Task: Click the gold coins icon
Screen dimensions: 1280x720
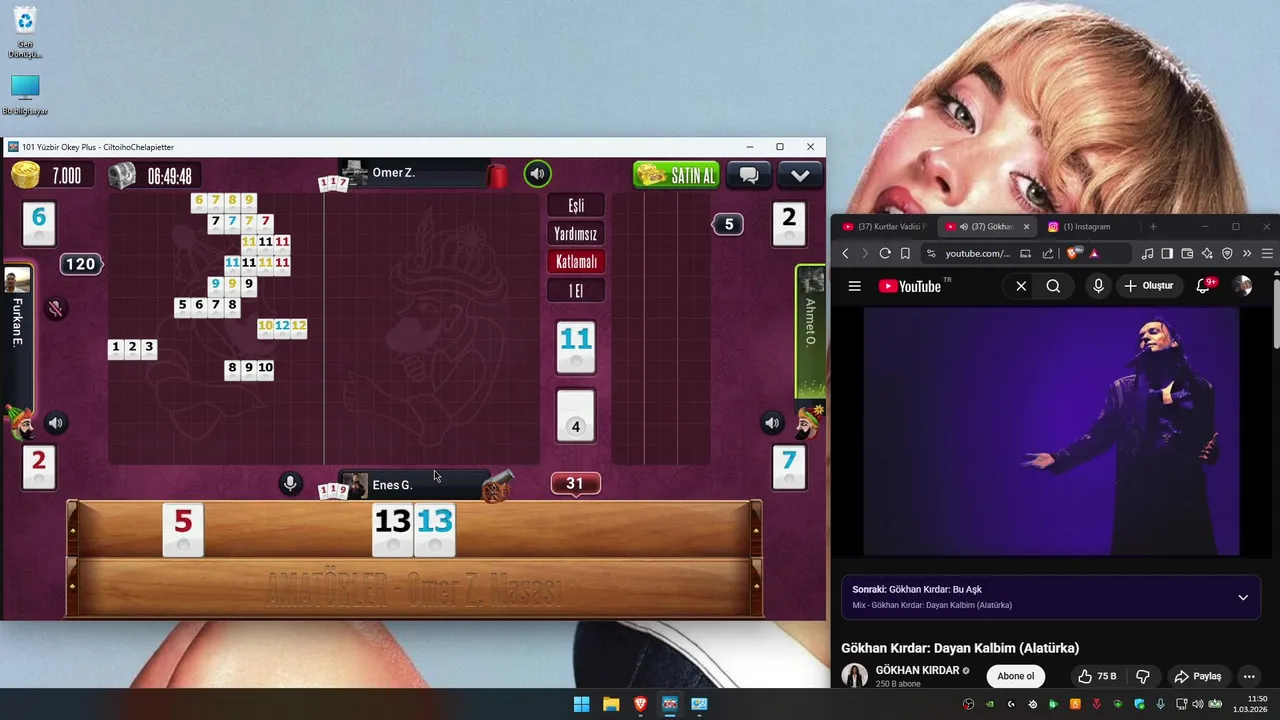Action: (x=26, y=175)
